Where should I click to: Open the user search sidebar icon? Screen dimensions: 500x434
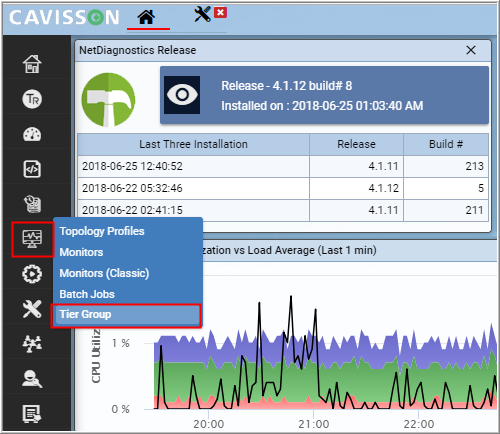pos(32,379)
